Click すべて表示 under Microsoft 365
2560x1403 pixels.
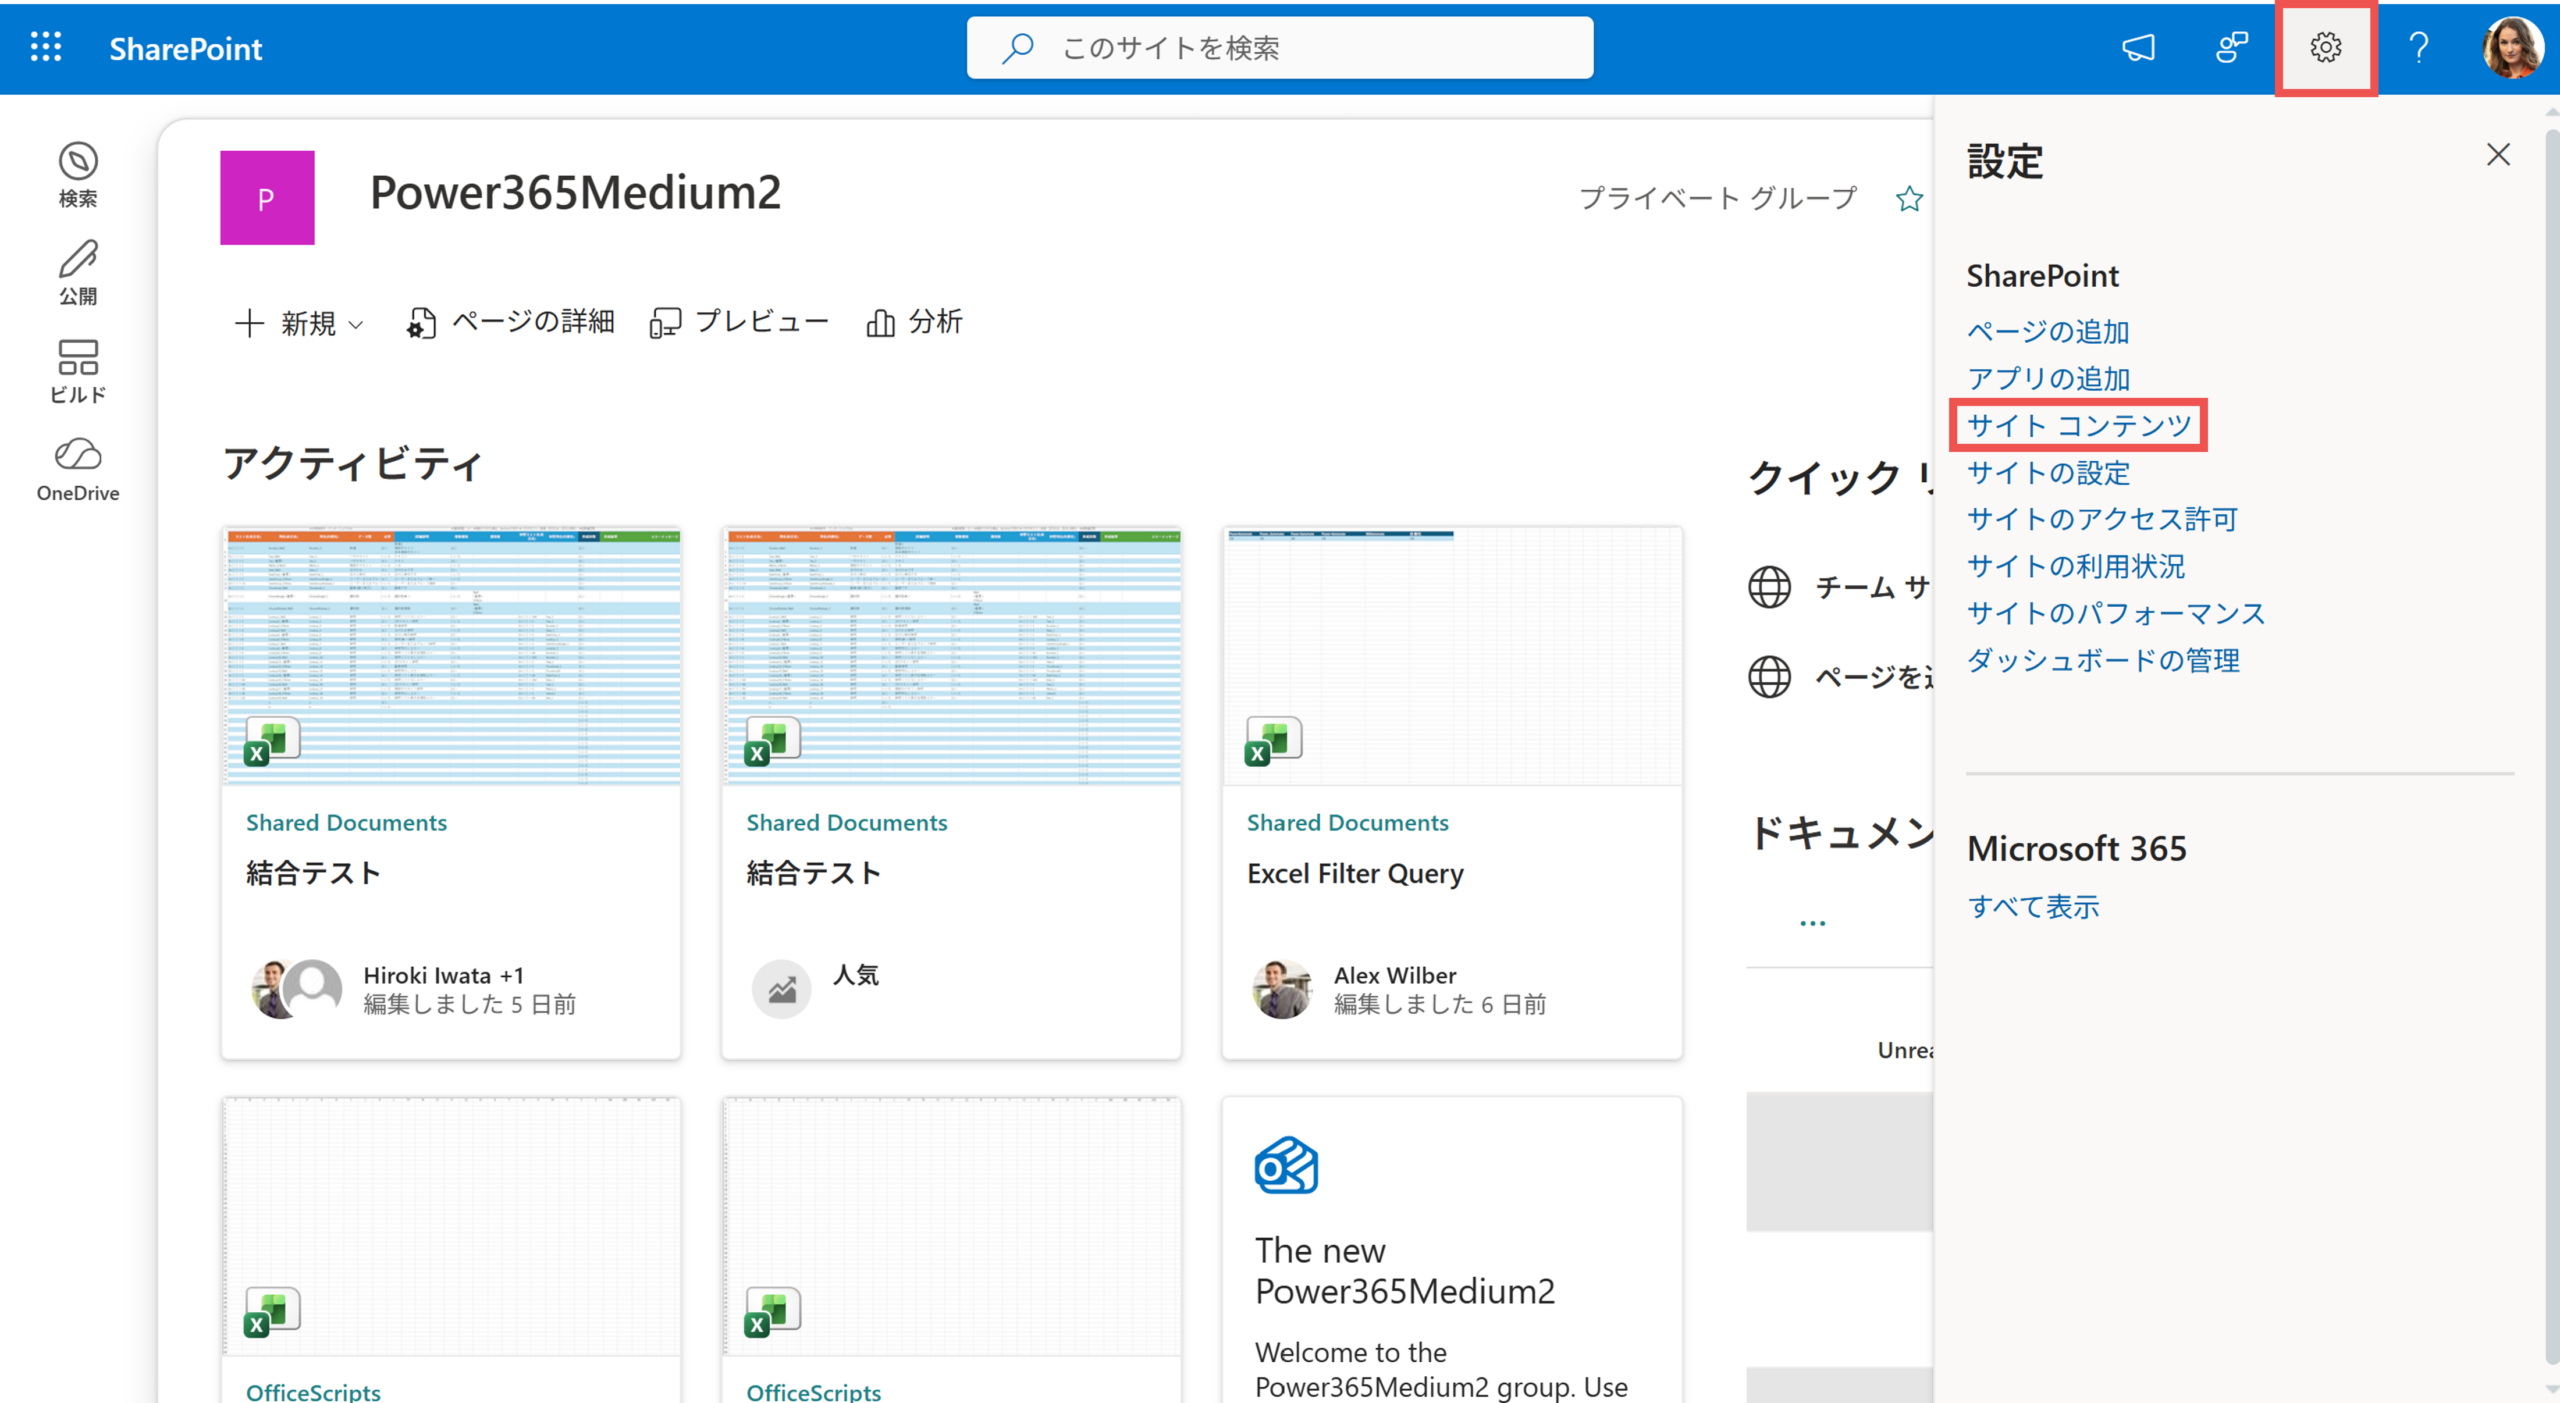coord(2033,906)
